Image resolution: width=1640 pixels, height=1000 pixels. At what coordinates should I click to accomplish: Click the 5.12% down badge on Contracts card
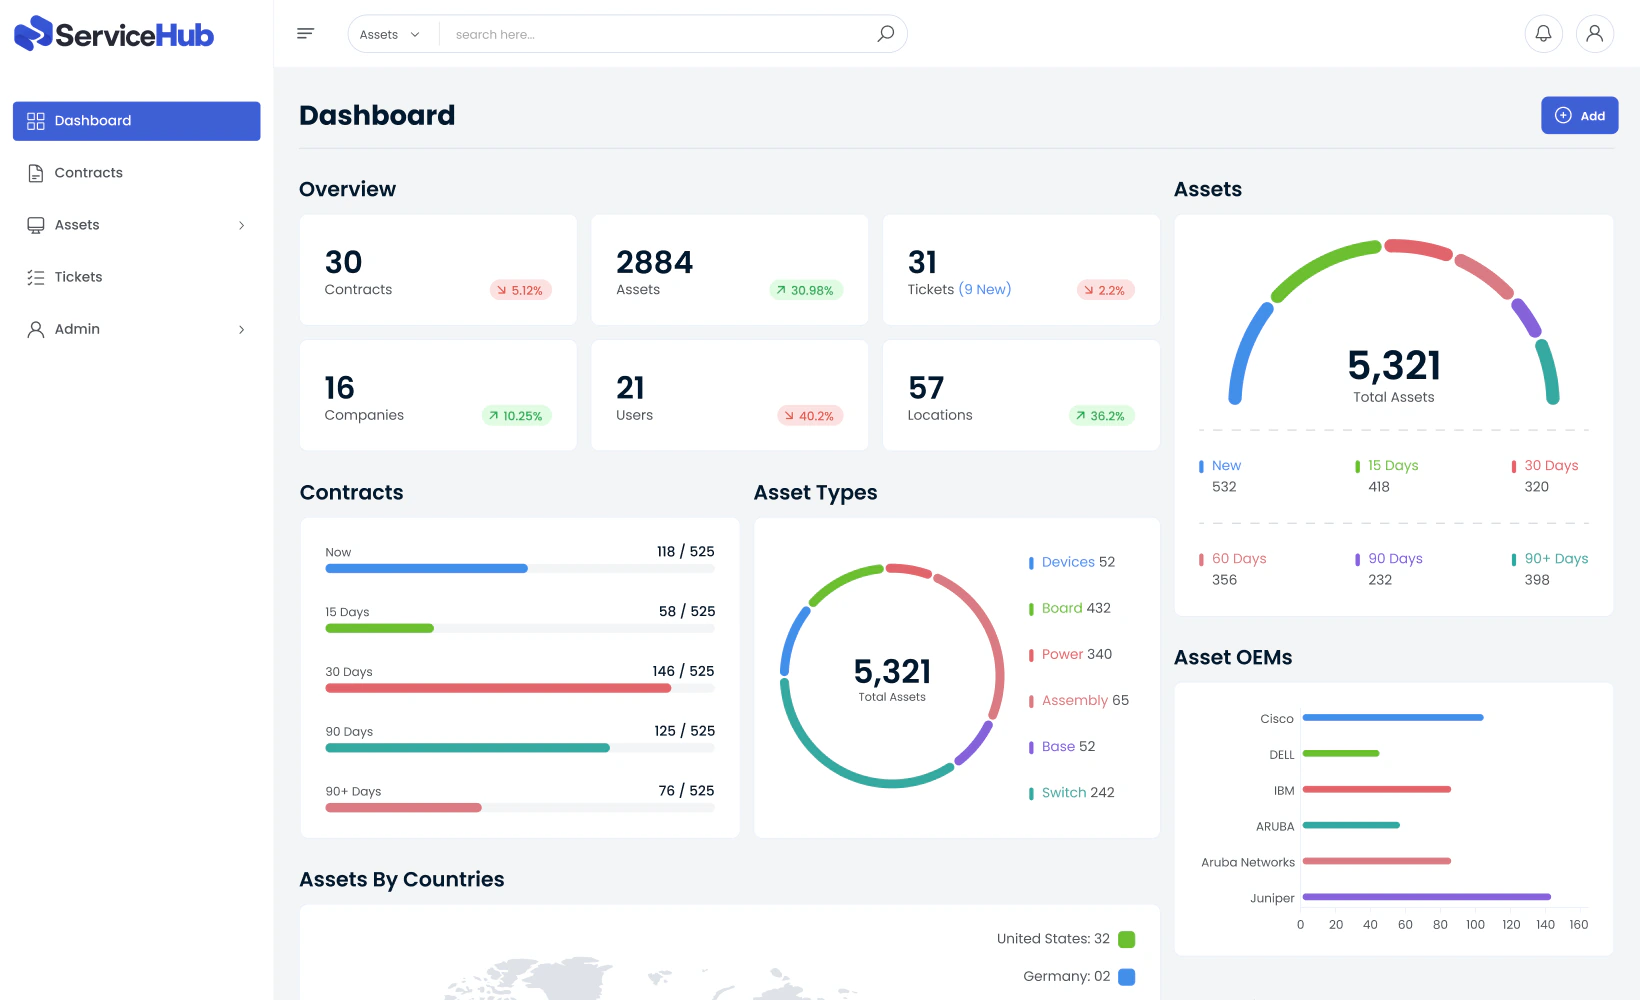click(521, 290)
